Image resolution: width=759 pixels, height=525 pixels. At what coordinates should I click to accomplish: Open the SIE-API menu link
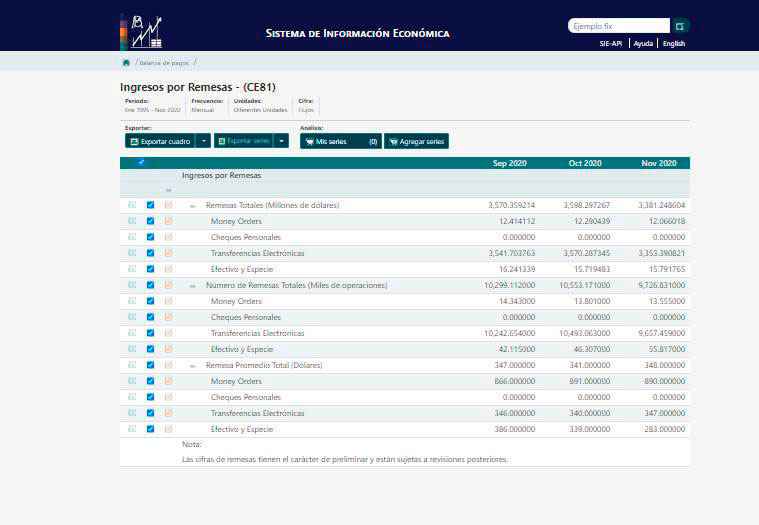610,44
